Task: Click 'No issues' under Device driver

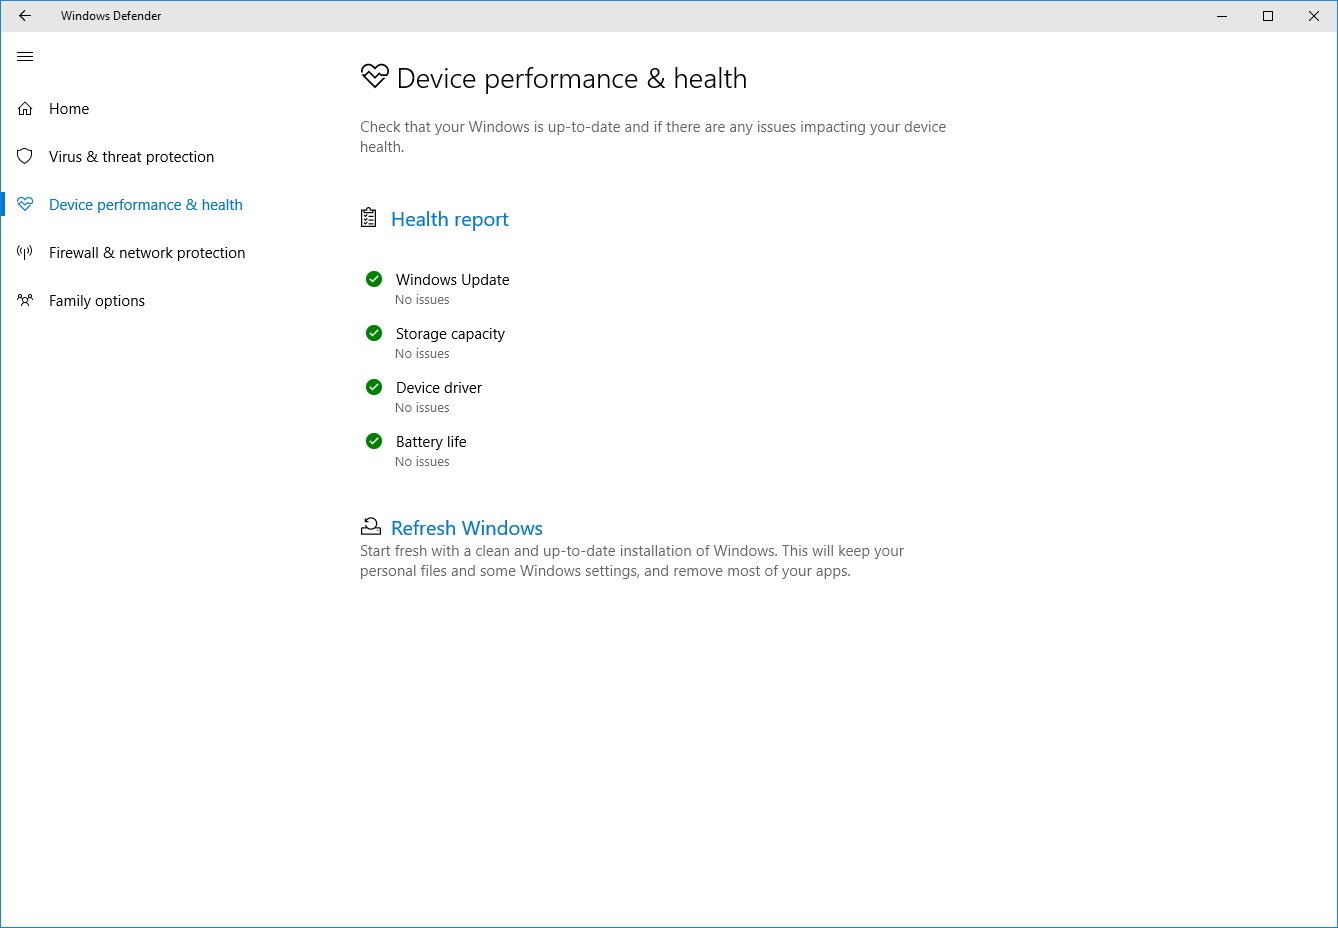Action: [422, 407]
